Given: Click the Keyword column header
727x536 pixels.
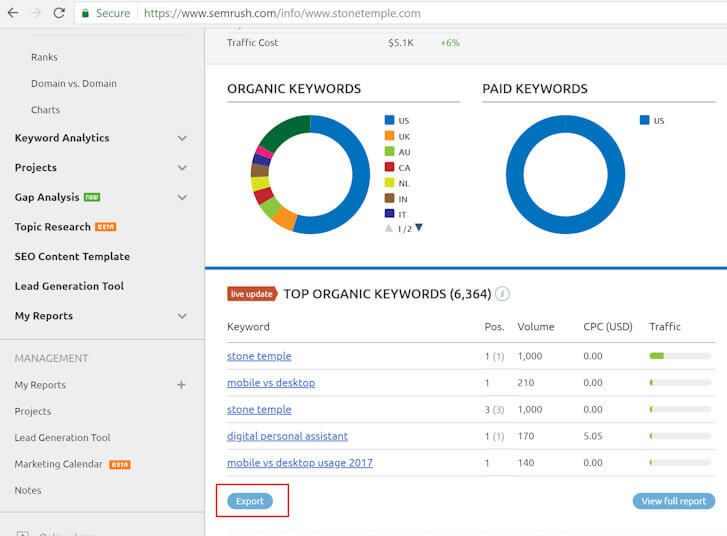Looking at the screenshot, I should tap(248, 326).
